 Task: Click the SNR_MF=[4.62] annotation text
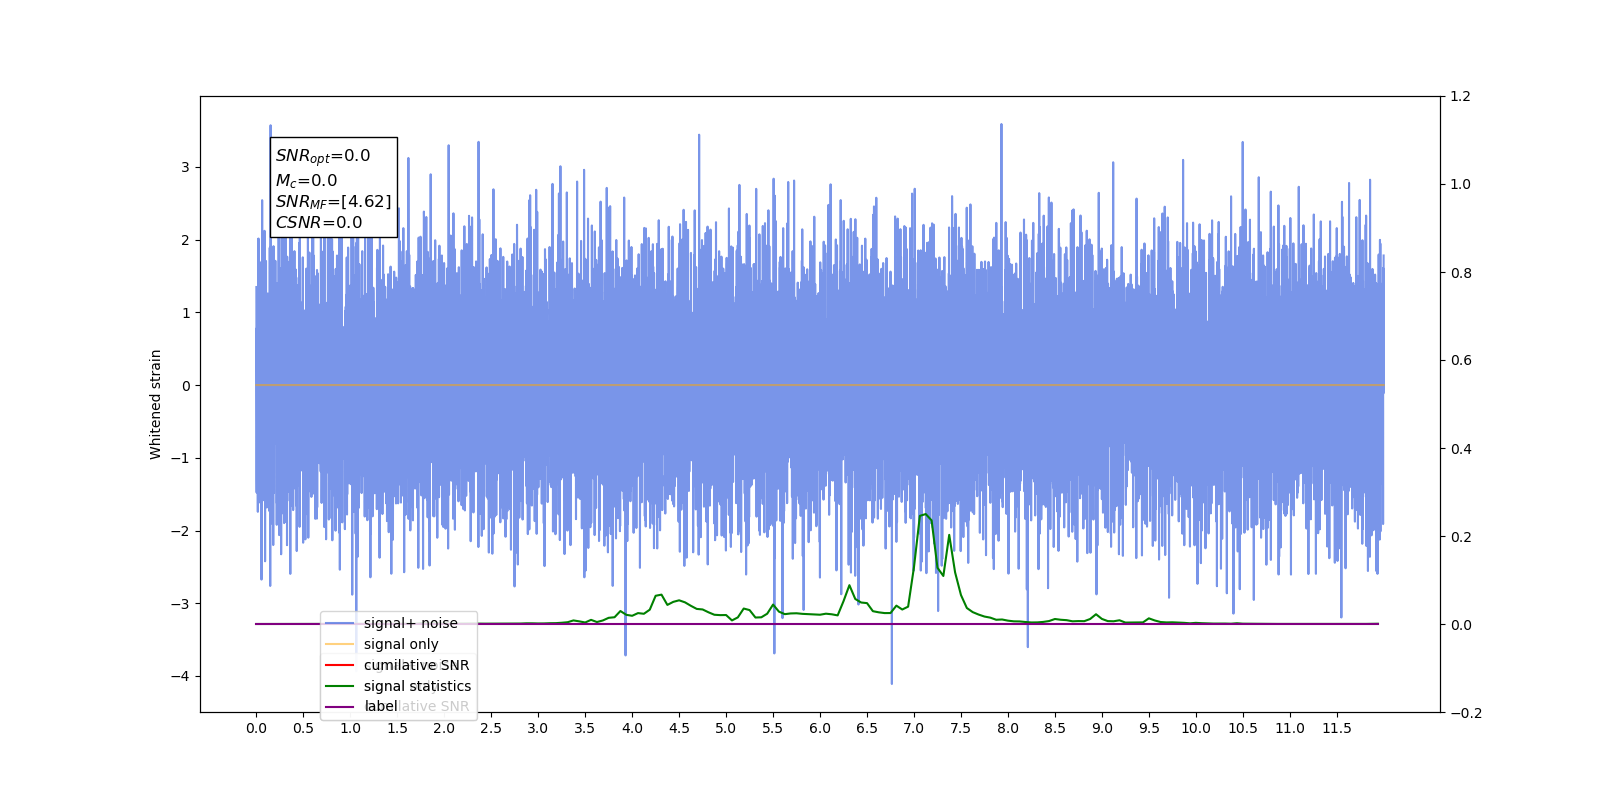point(334,202)
